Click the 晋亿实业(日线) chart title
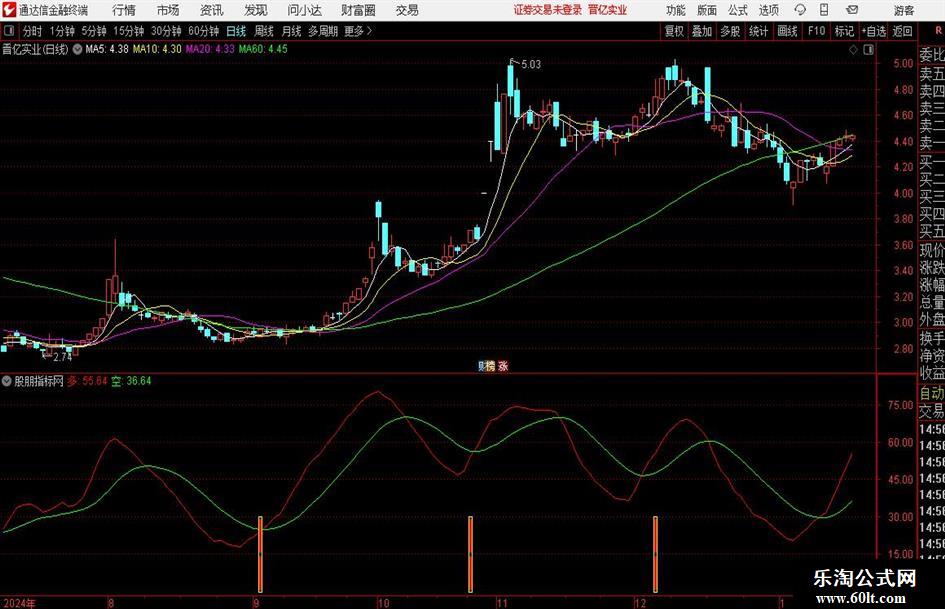The height and width of the screenshot is (609, 945). [x=35, y=49]
